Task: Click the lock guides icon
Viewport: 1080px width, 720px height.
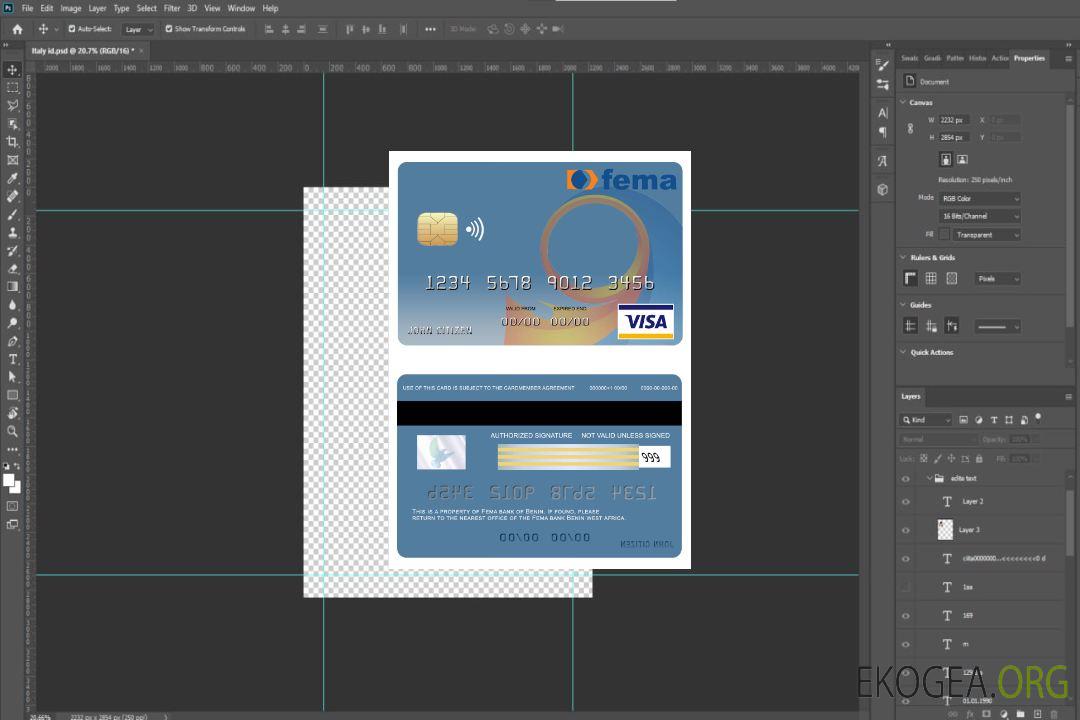Action: (x=931, y=326)
